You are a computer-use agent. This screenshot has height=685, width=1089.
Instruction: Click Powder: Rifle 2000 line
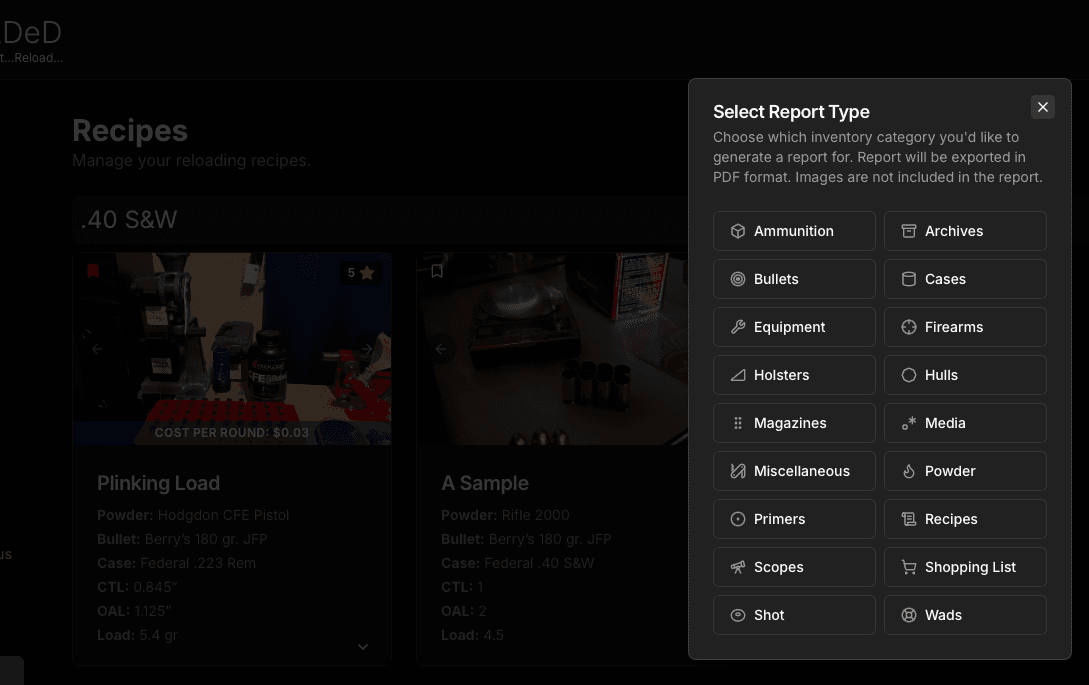coord(505,515)
